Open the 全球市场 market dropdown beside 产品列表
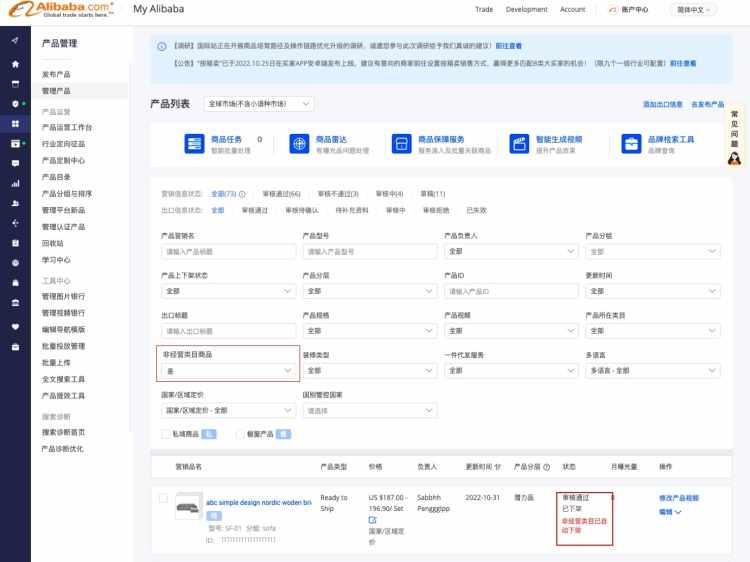 click(x=259, y=104)
